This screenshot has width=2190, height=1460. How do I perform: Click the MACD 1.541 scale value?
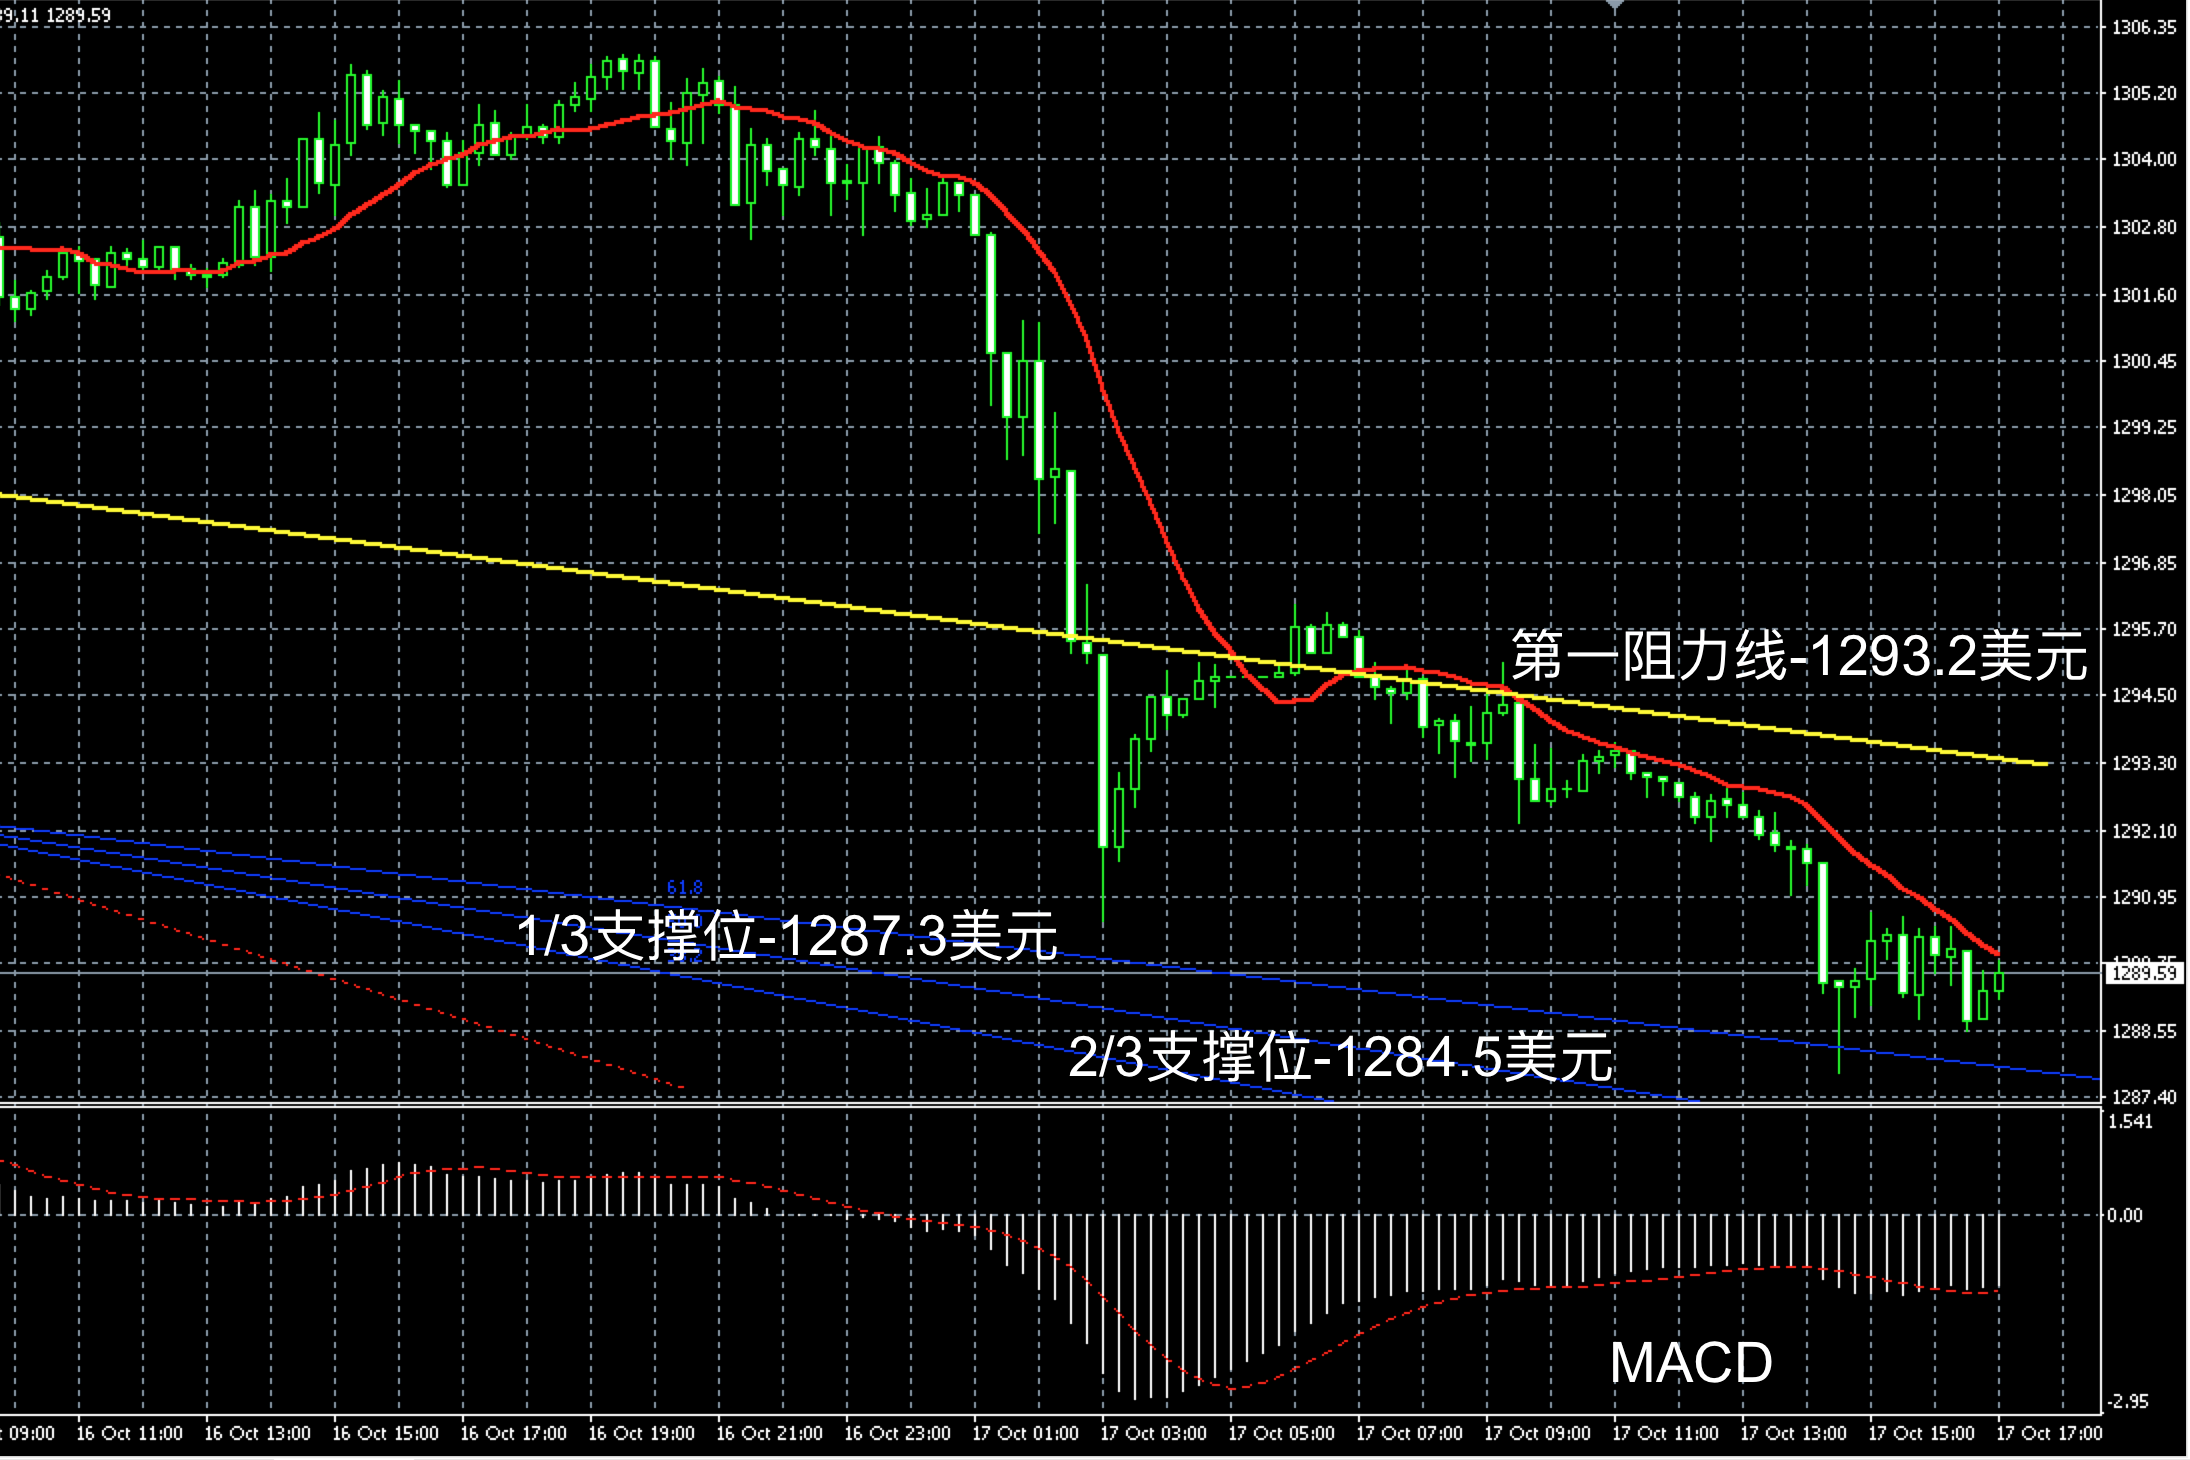[x=2129, y=1121]
